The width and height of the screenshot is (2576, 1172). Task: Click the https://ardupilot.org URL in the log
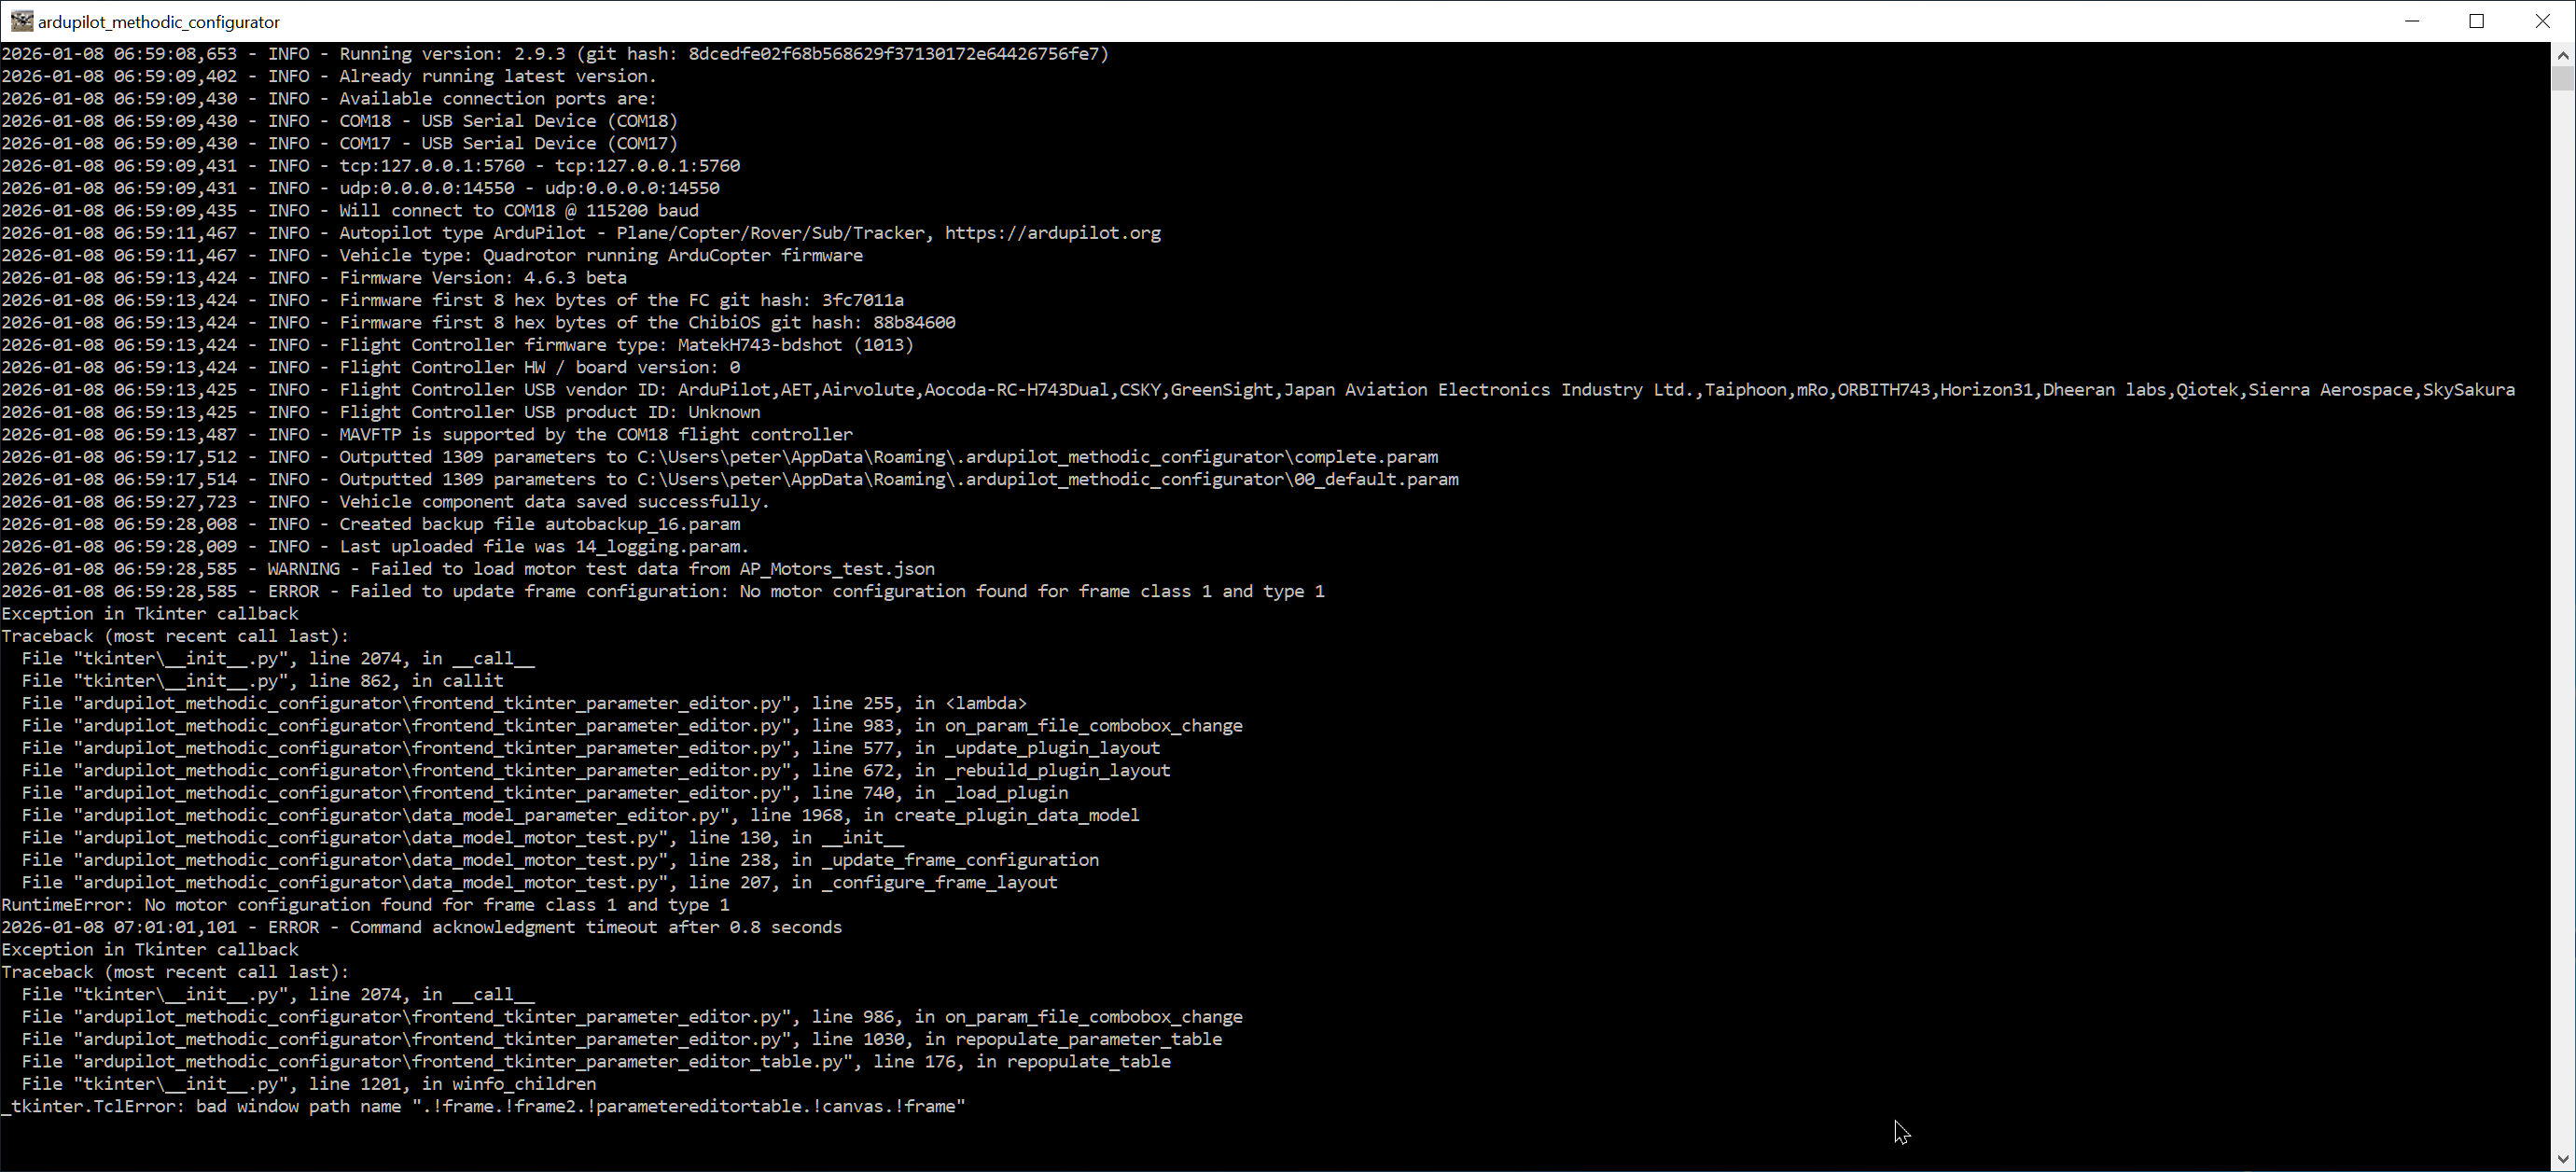pos(1052,233)
